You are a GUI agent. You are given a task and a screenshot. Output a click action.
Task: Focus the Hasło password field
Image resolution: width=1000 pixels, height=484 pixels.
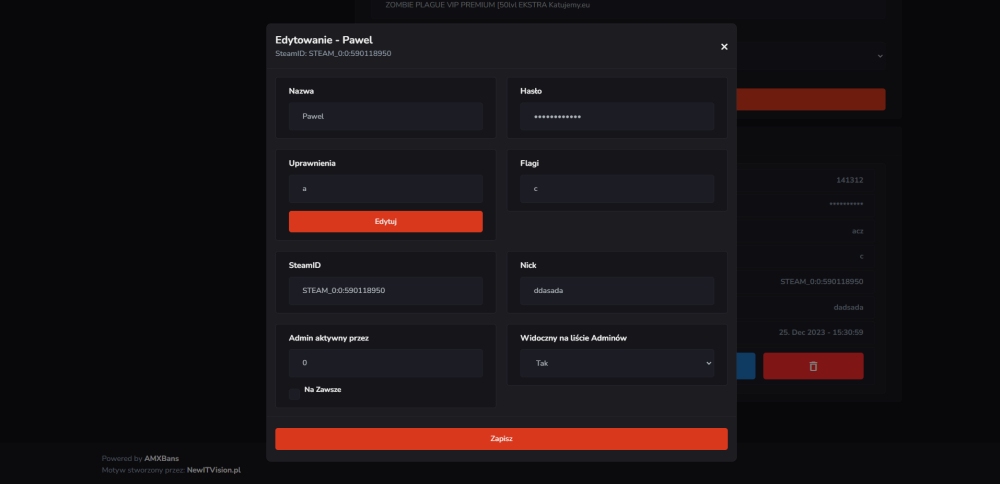617,117
